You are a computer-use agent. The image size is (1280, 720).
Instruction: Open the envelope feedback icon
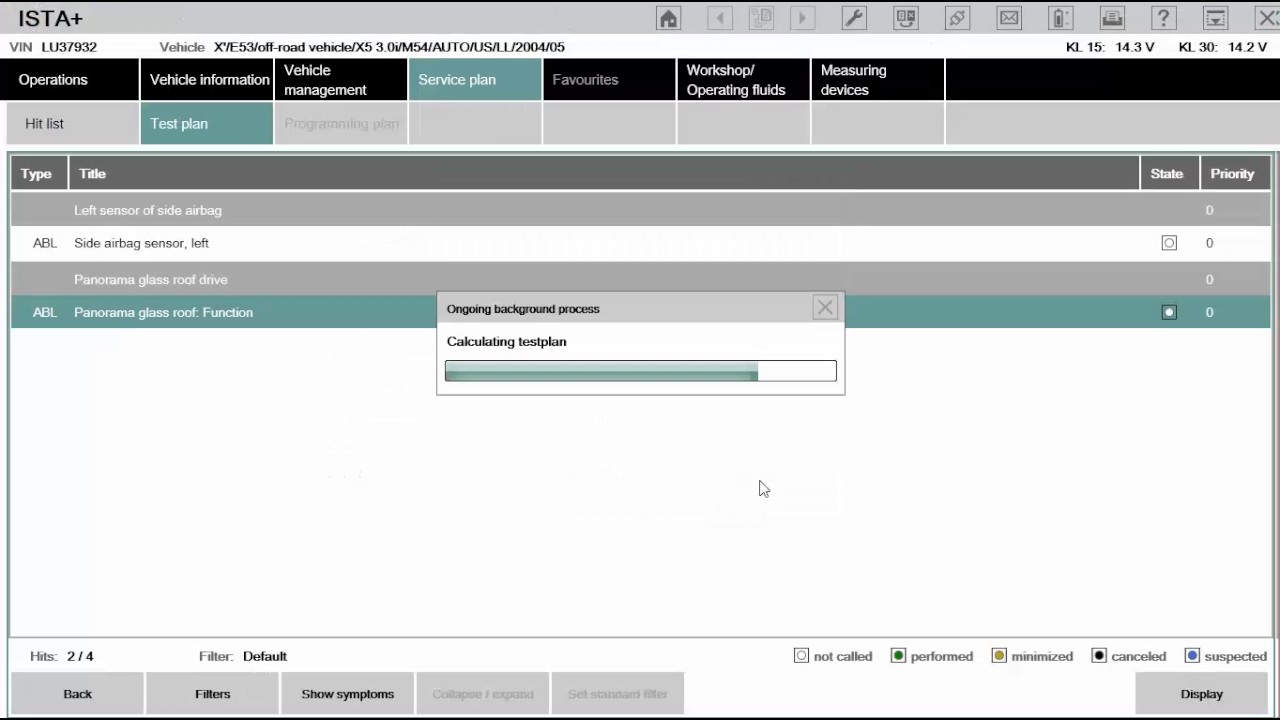1009,18
